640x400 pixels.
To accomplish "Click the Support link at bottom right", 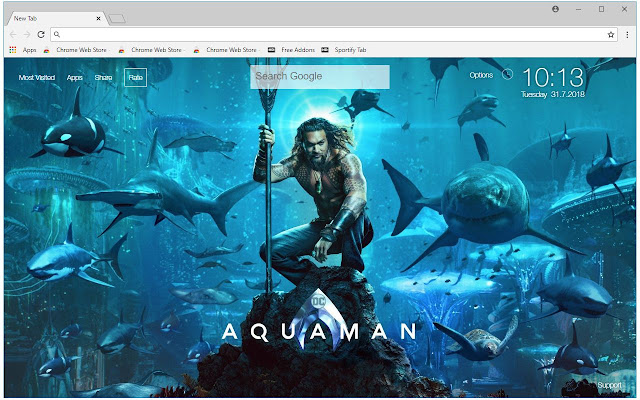I will coord(609,385).
